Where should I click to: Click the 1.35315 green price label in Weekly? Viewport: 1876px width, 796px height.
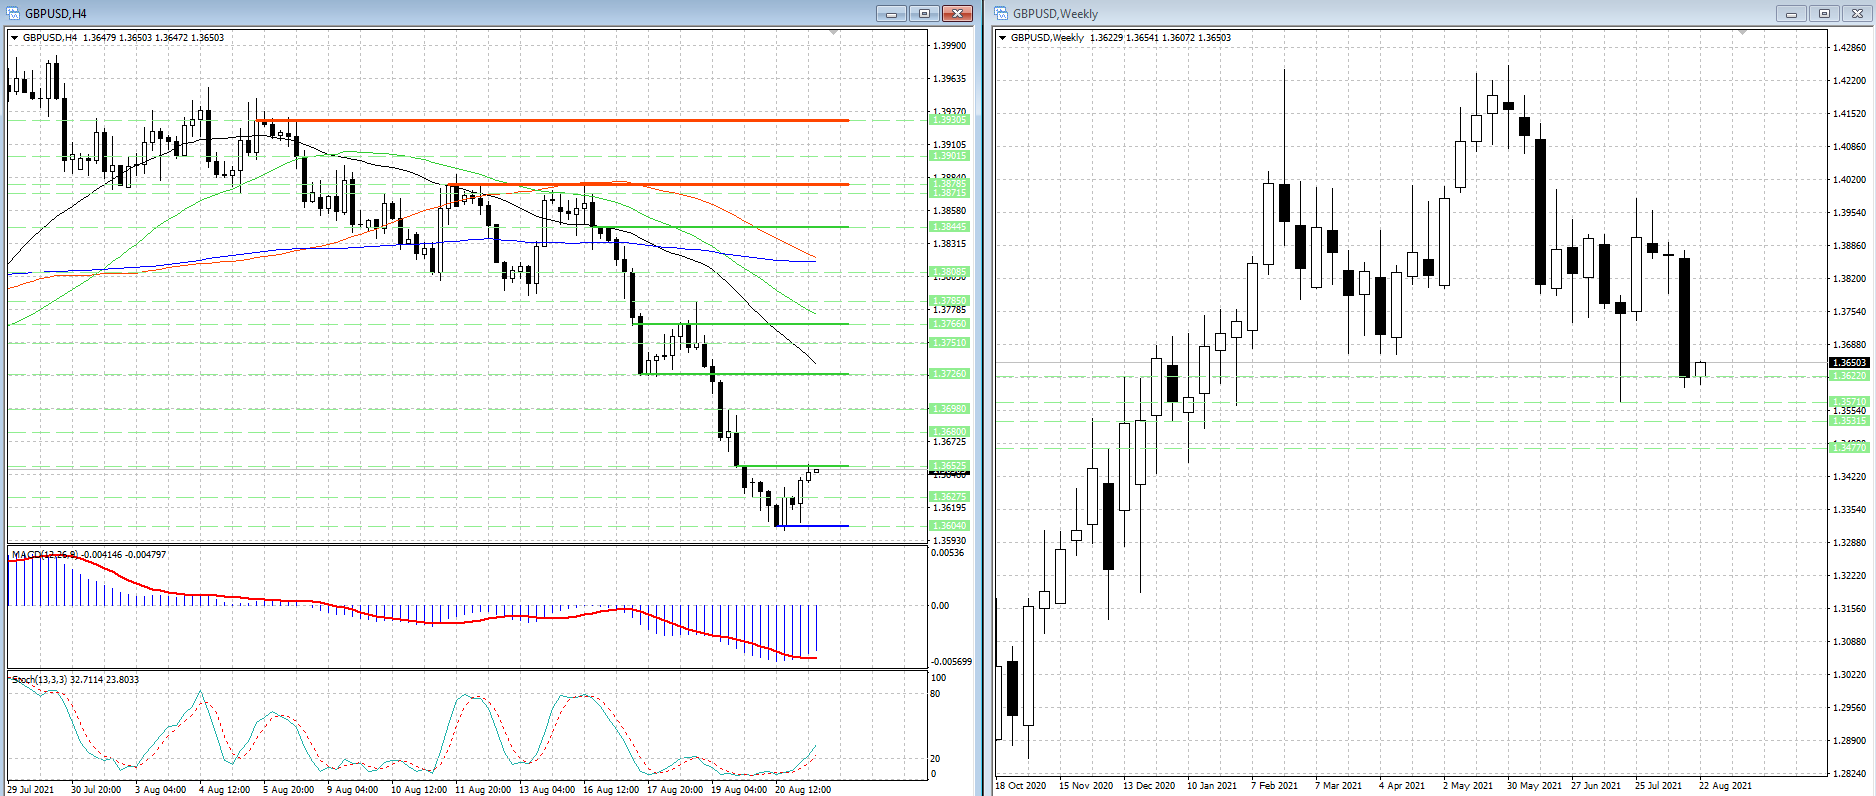[x=1849, y=421]
